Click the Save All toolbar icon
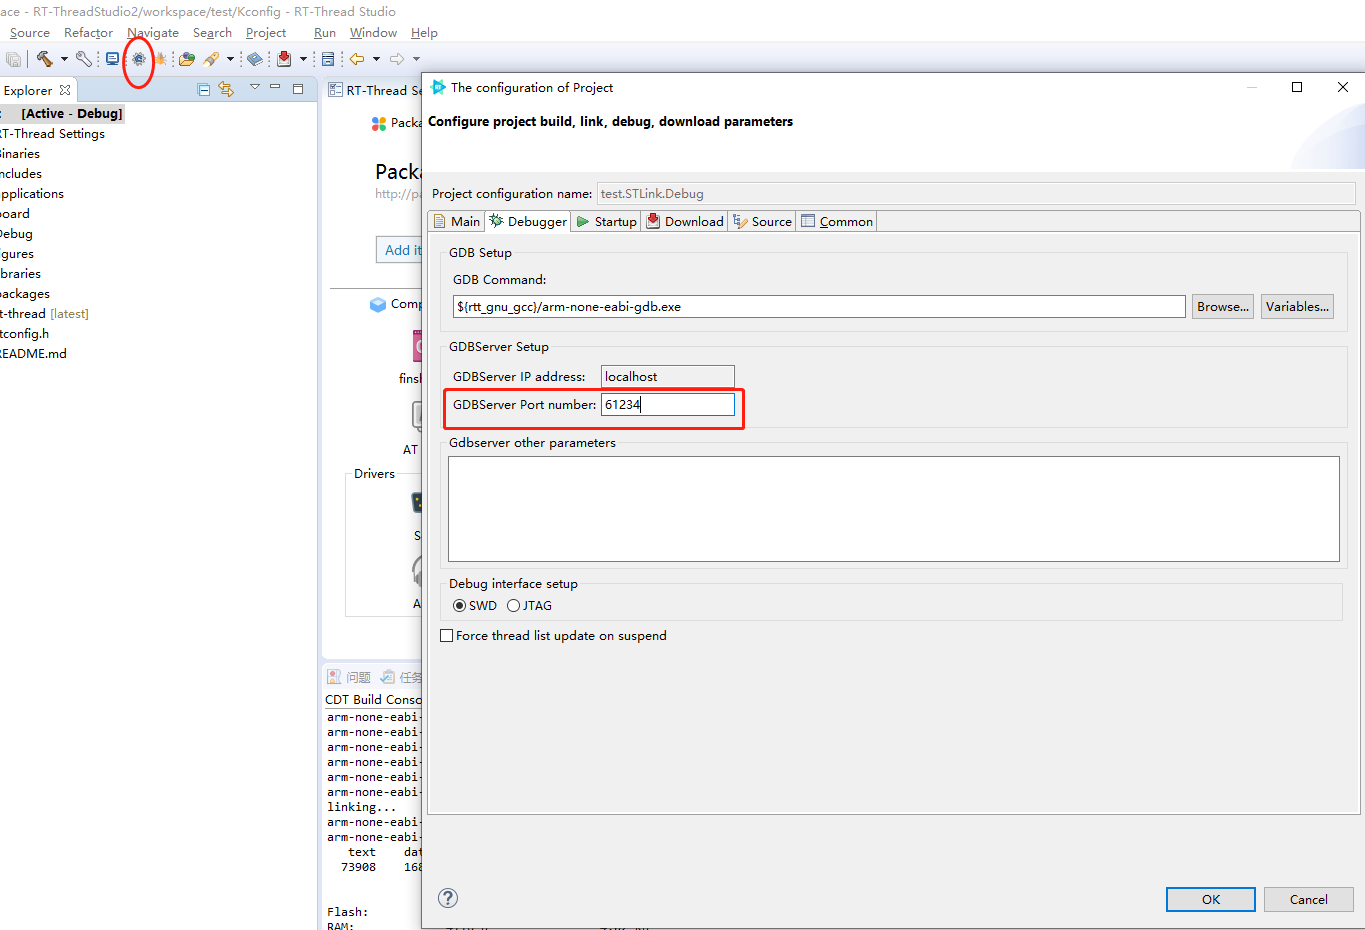 tap(14, 59)
